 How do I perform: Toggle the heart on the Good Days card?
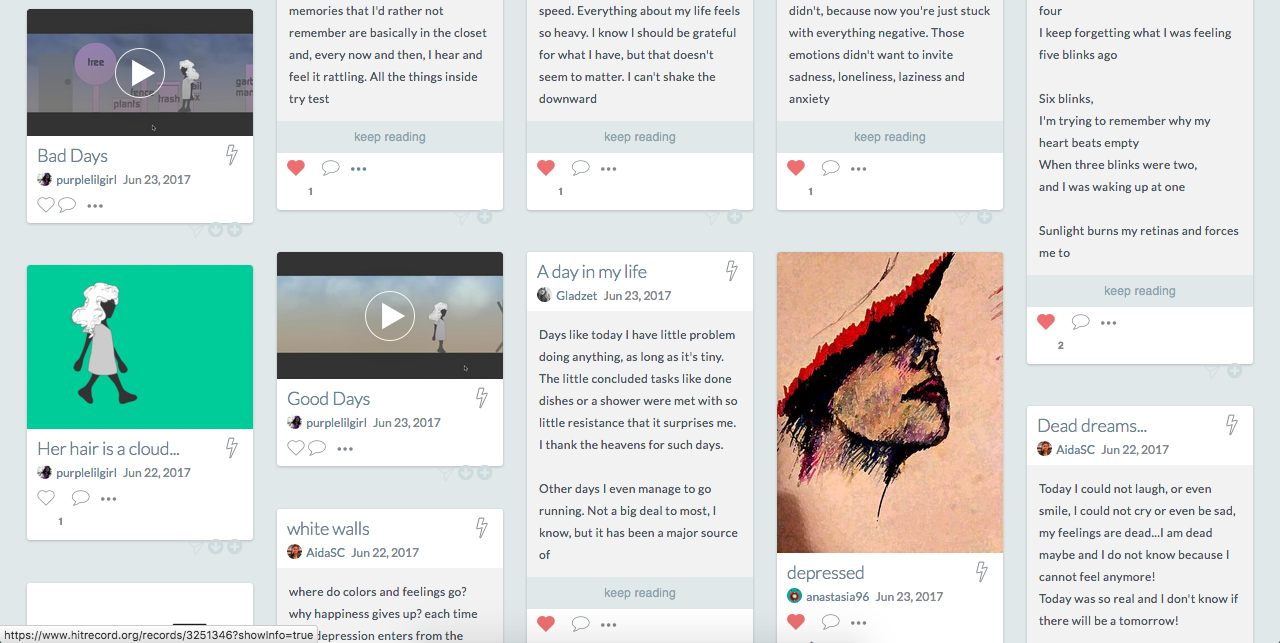(x=295, y=448)
